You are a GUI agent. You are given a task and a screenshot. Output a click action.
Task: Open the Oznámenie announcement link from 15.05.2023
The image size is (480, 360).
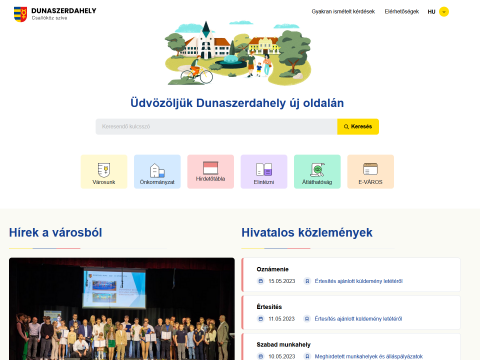(x=359, y=281)
